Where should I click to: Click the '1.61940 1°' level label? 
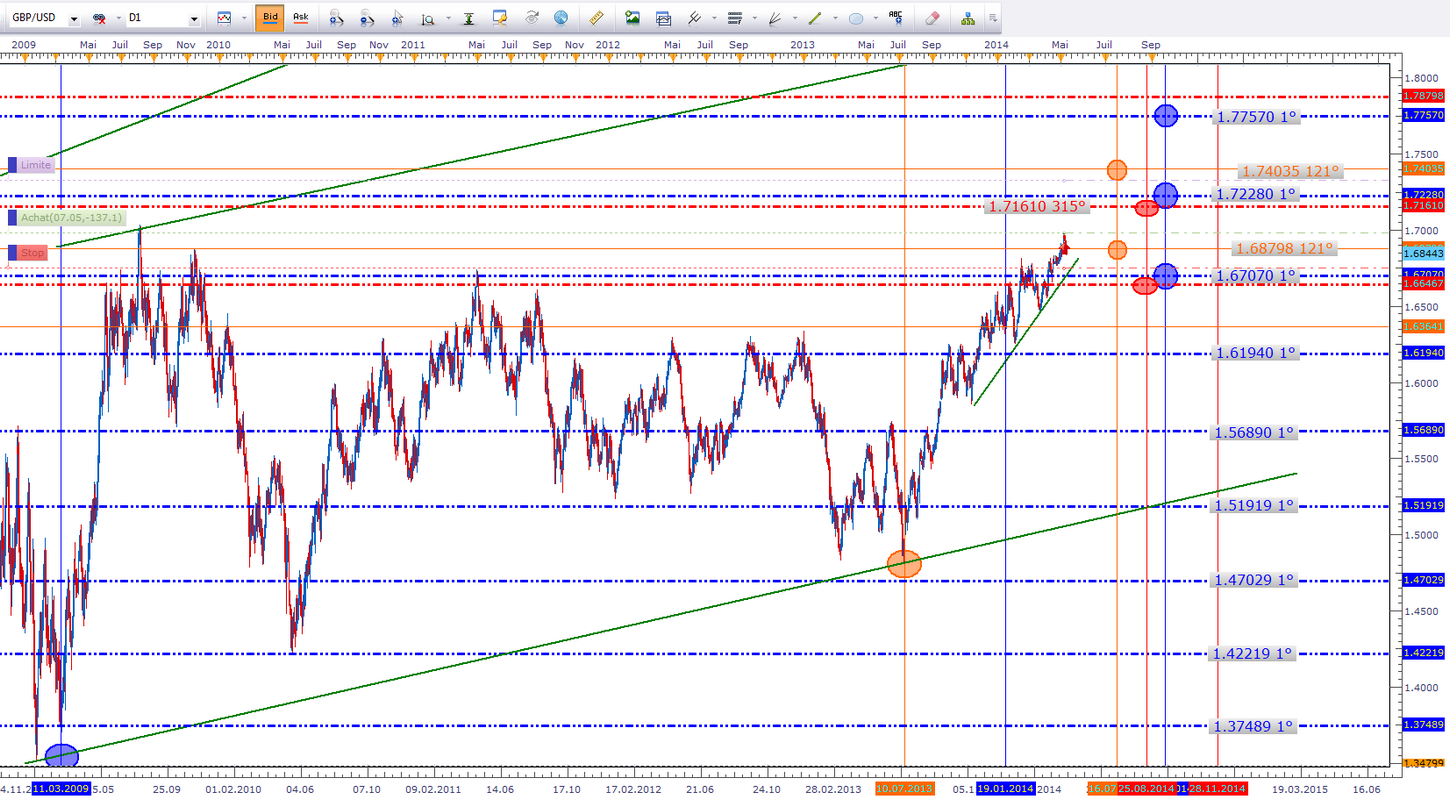click(x=1256, y=353)
